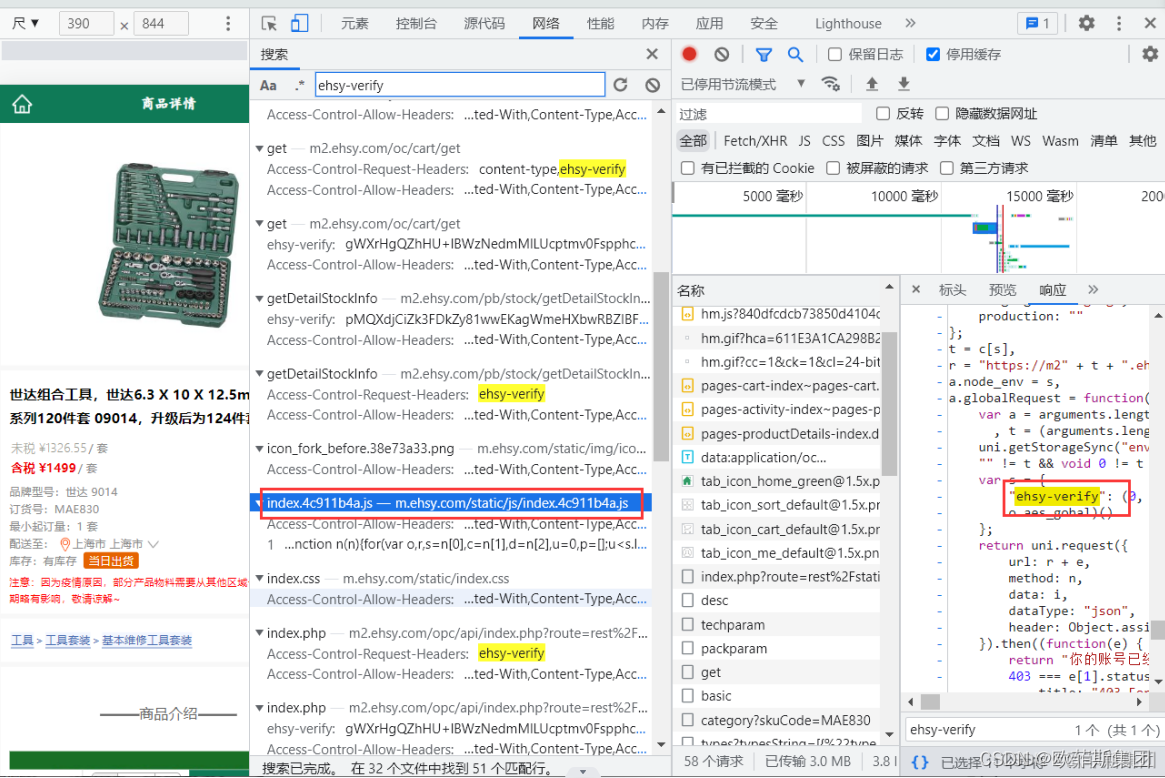
Task: Filter requests by Fetch/XHR
Action: pos(755,140)
